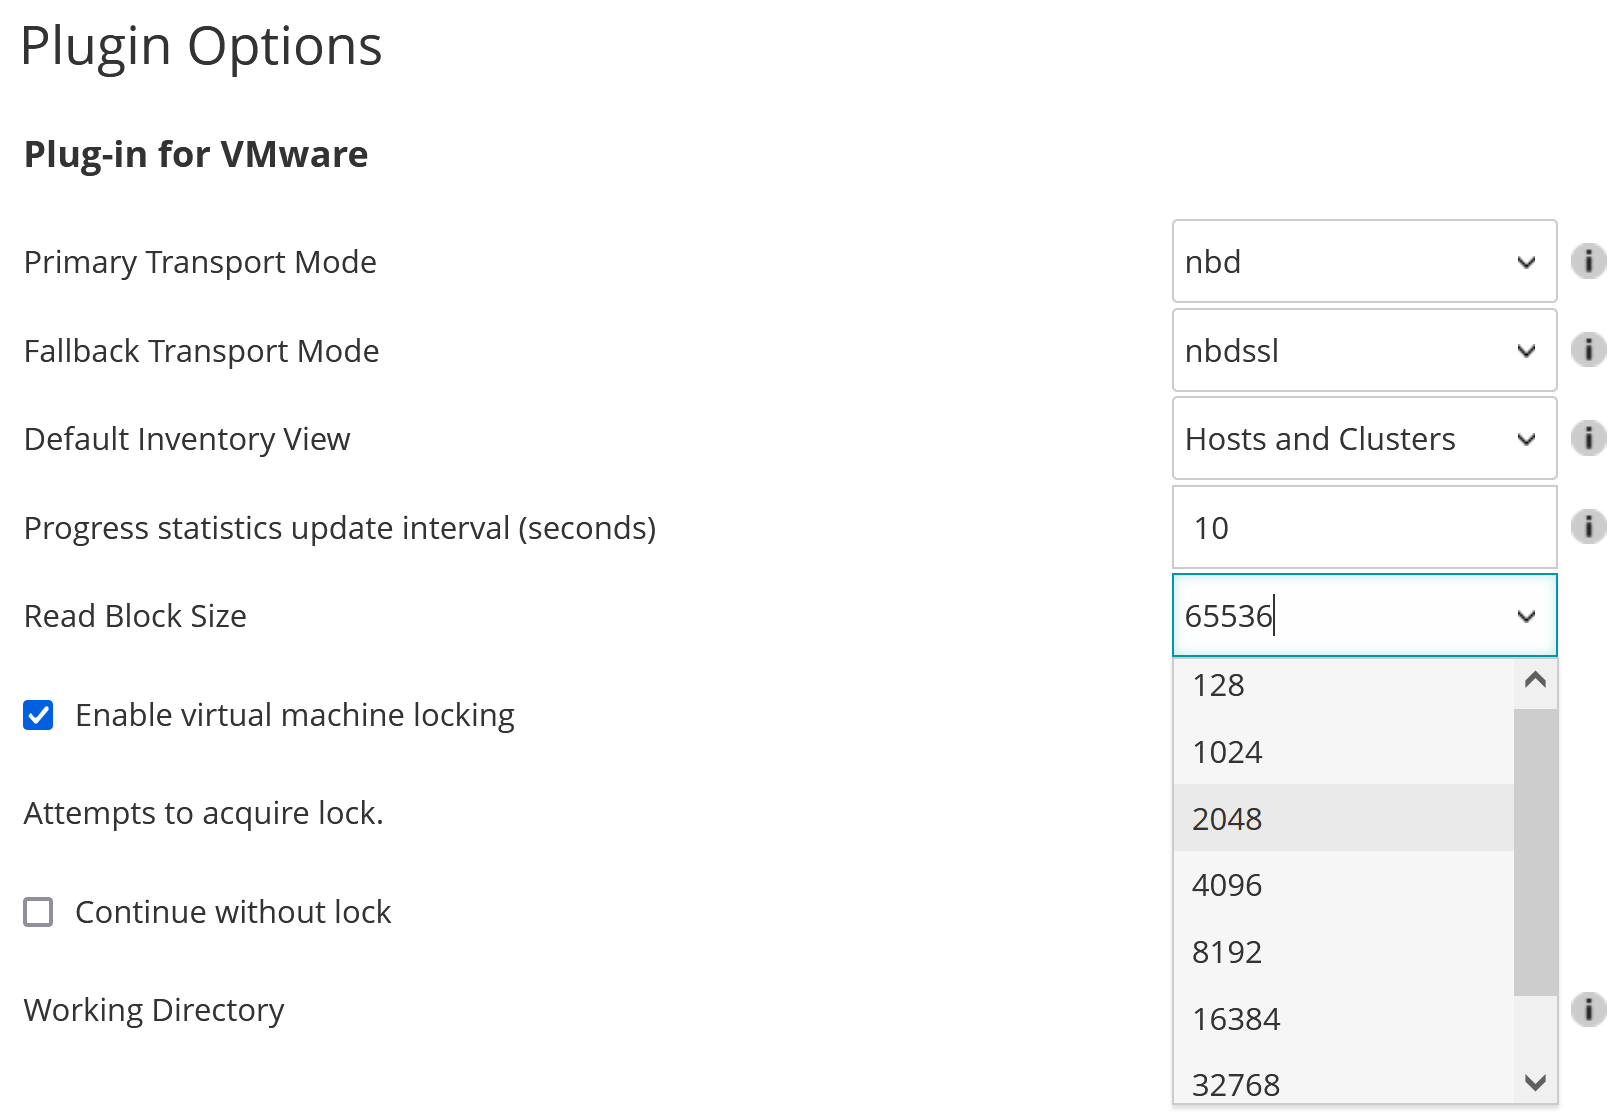
Task: Click info icon next to Working Directory
Action: [1588, 1009]
